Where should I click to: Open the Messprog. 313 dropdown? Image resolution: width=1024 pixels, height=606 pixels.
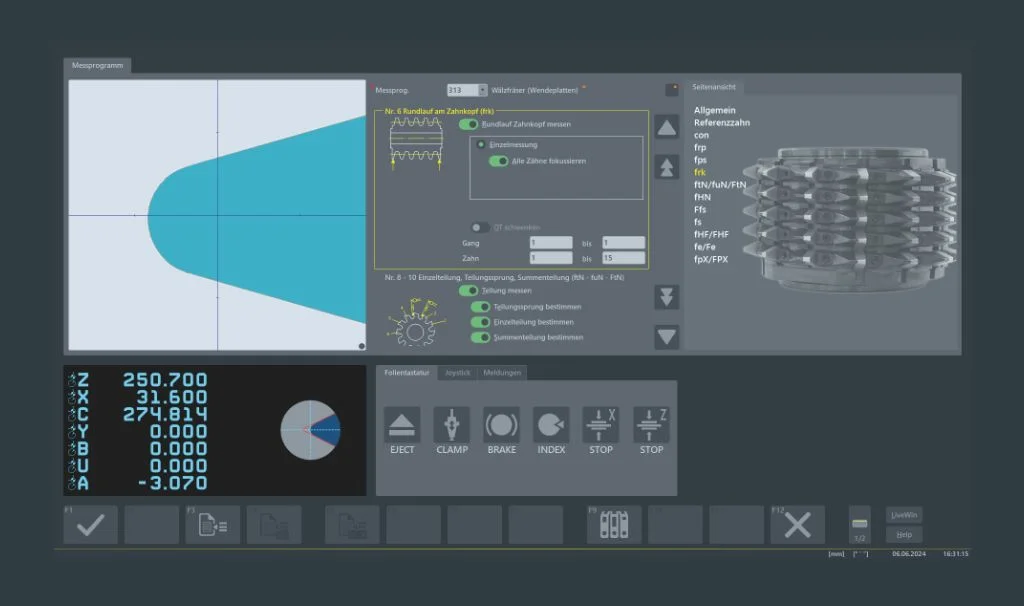[482, 90]
